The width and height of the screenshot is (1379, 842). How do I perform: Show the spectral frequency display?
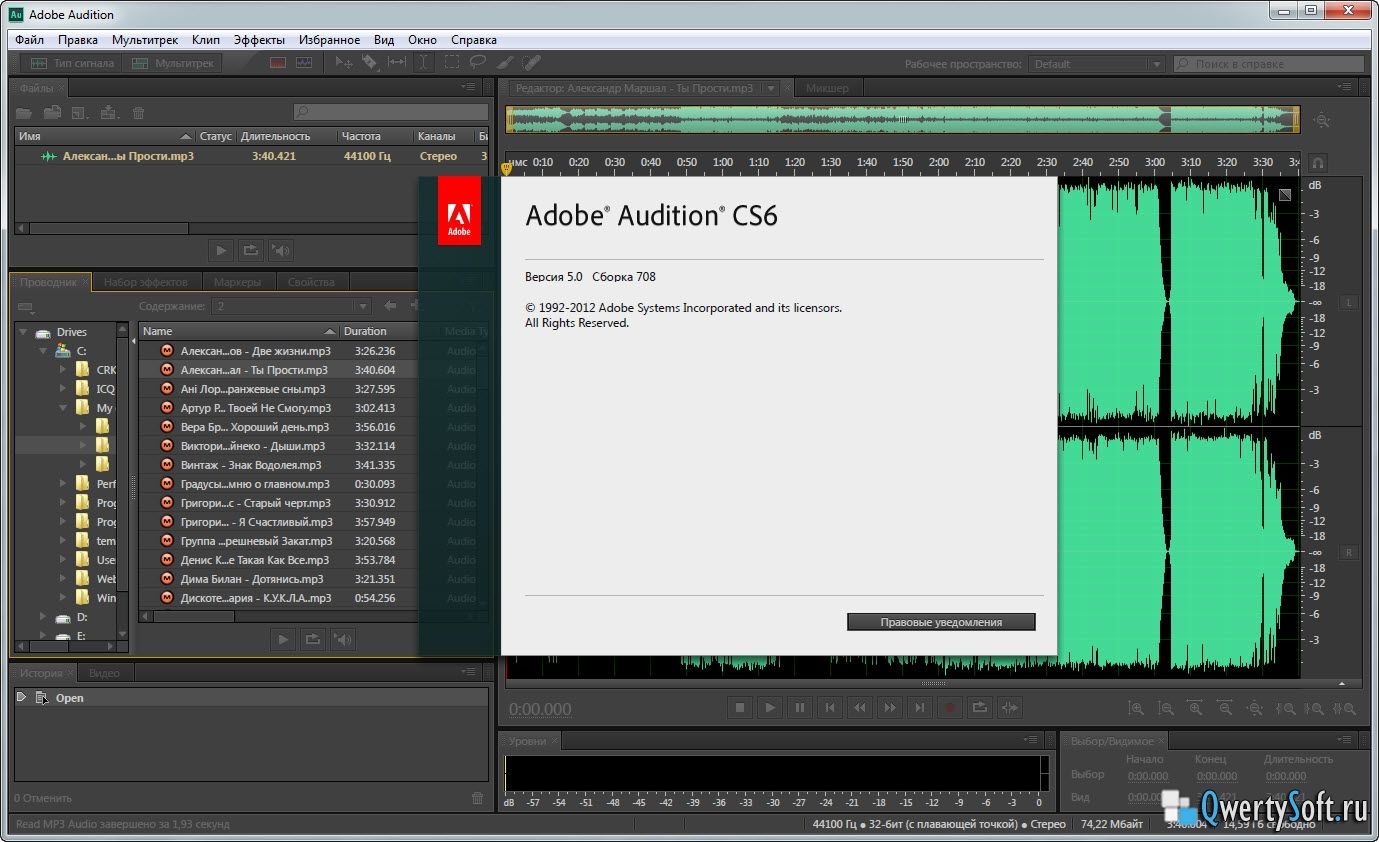pyautogui.click(x=278, y=63)
